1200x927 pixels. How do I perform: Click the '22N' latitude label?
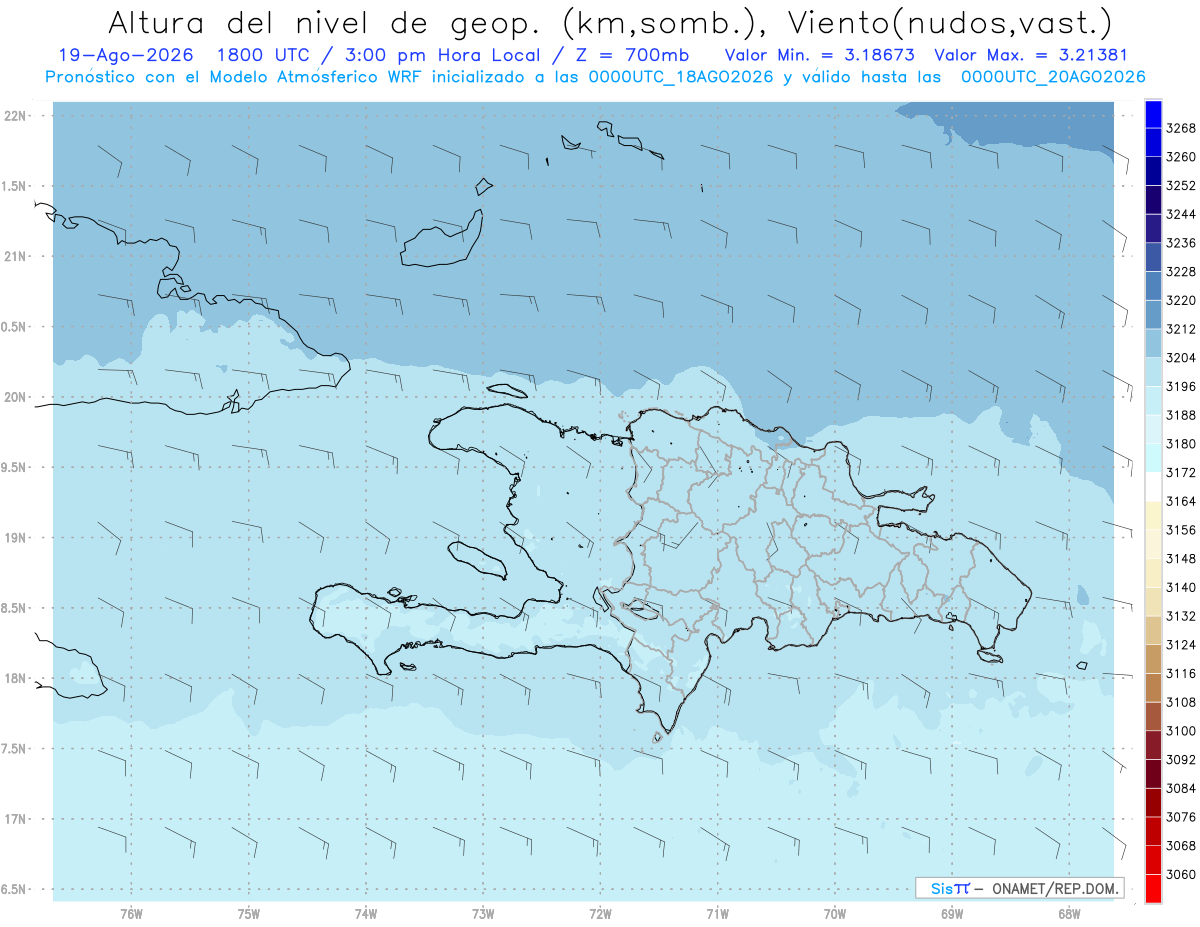(15, 116)
